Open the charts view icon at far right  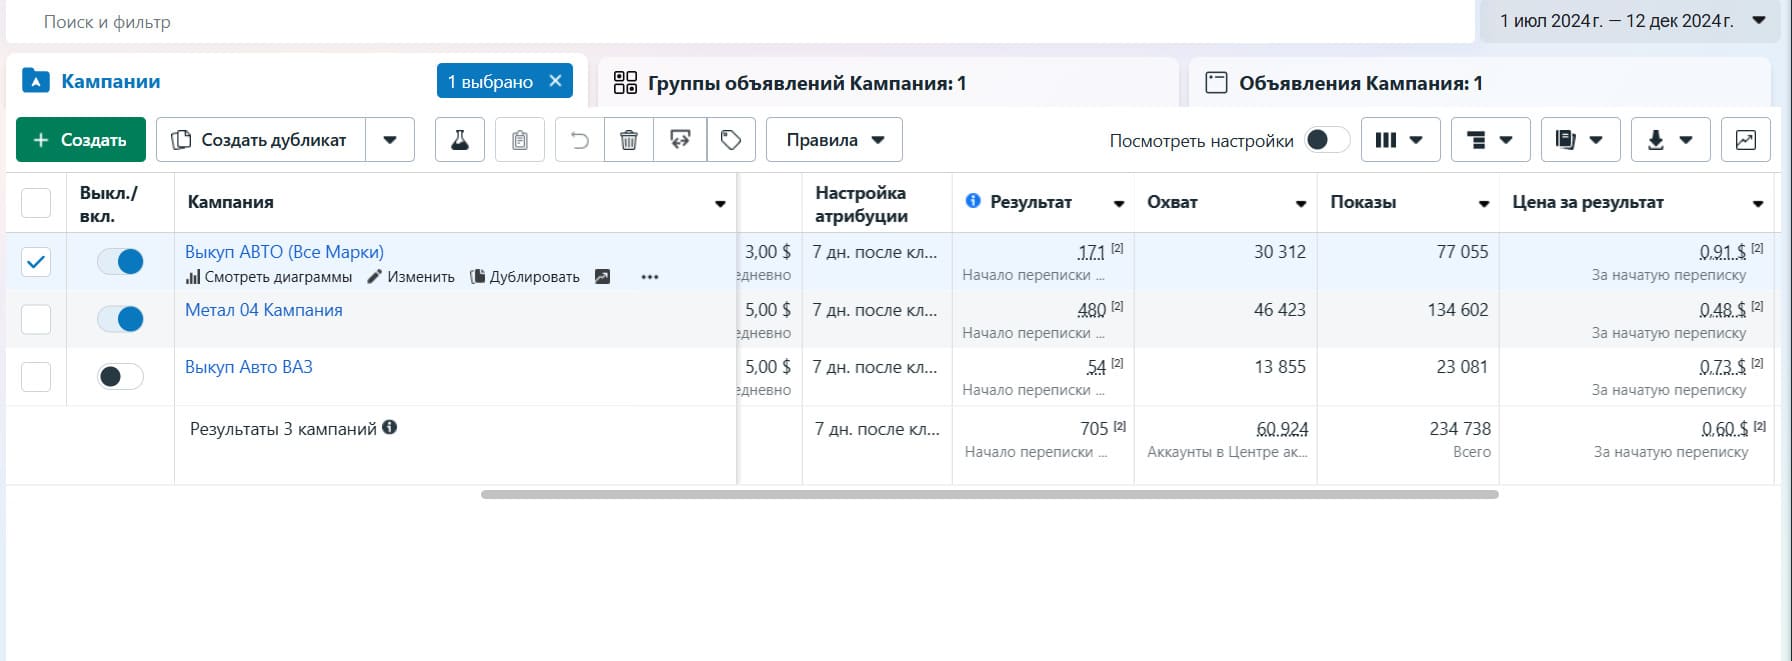(1745, 140)
